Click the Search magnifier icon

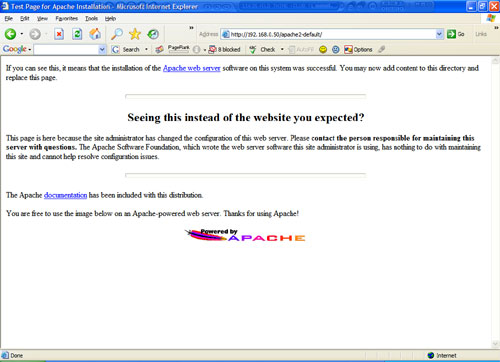(x=117, y=34)
